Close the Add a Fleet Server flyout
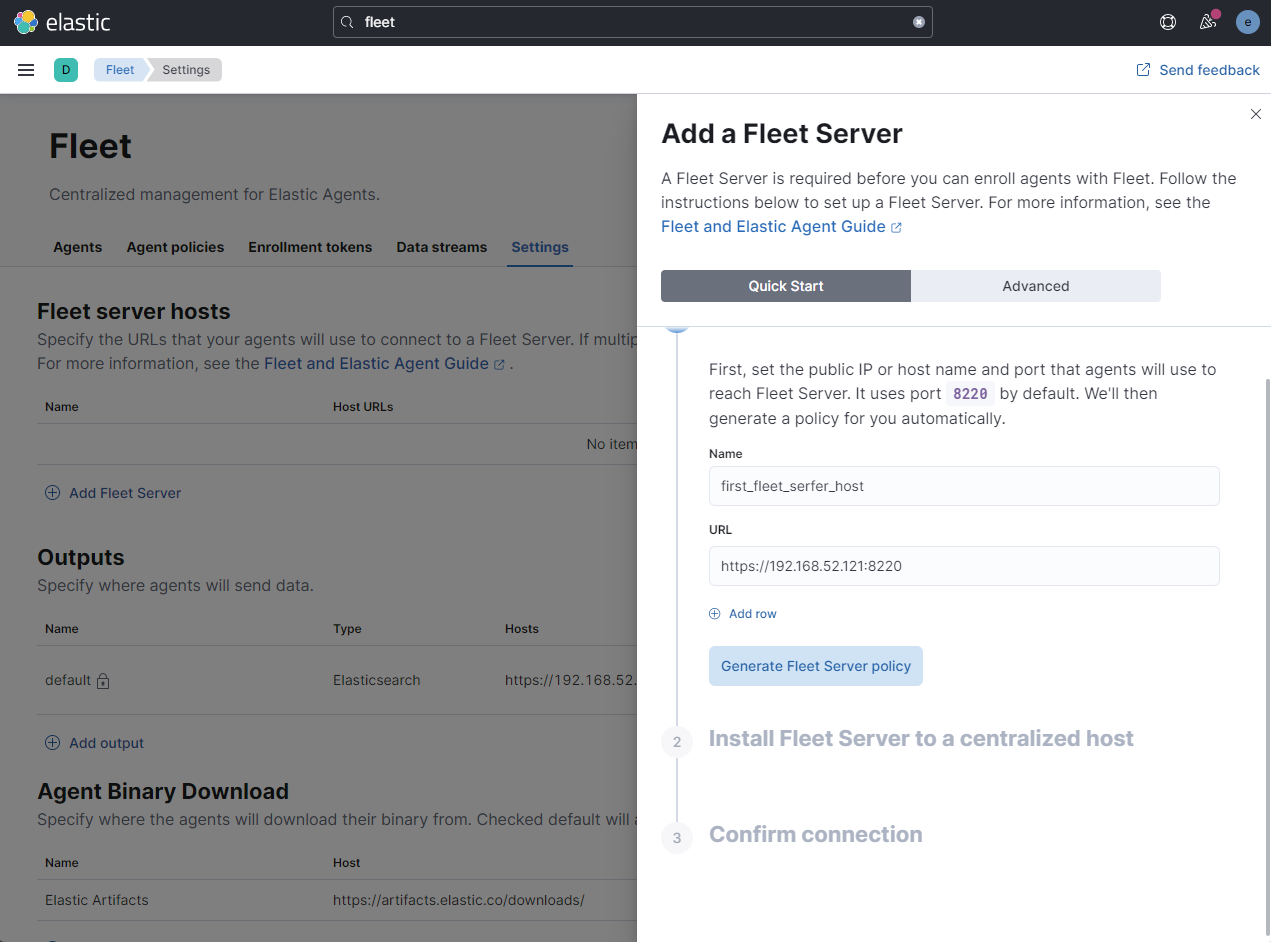Screen dimensions: 1271x942 (x=1255, y=114)
